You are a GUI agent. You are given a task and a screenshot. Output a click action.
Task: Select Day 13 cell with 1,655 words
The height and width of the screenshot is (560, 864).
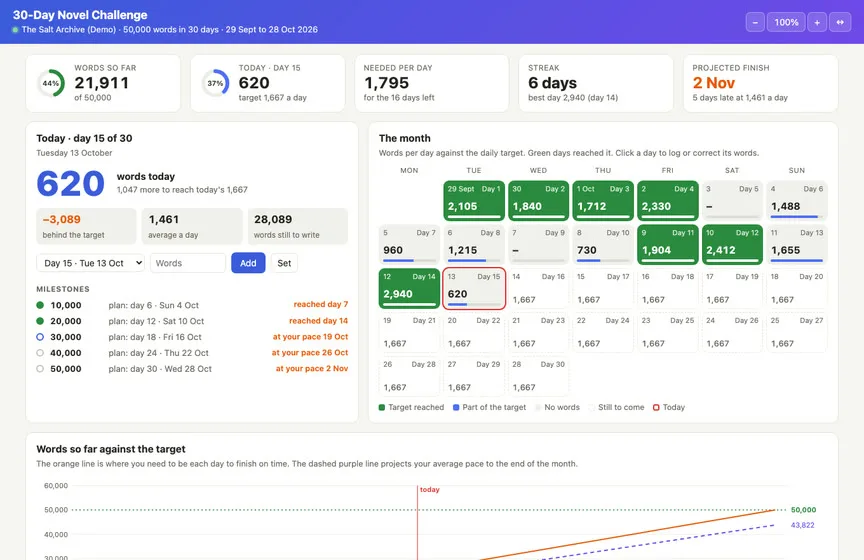796,244
